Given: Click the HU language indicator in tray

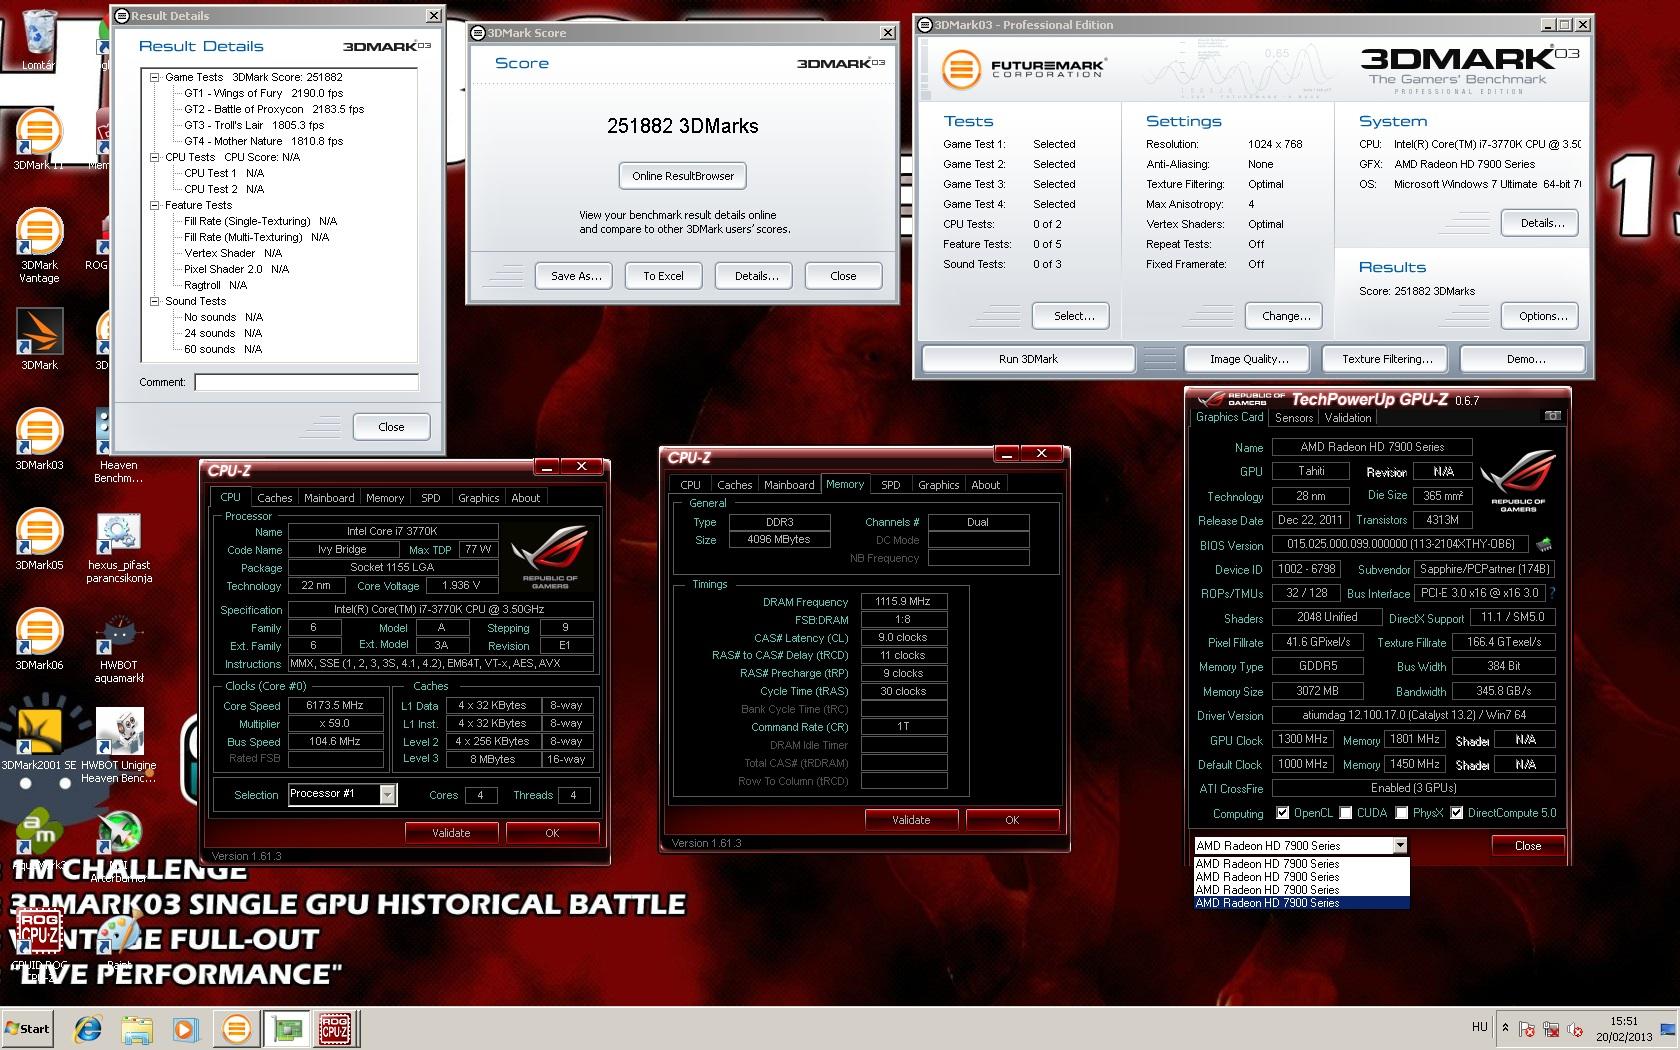Looking at the screenshot, I should [x=1480, y=1027].
